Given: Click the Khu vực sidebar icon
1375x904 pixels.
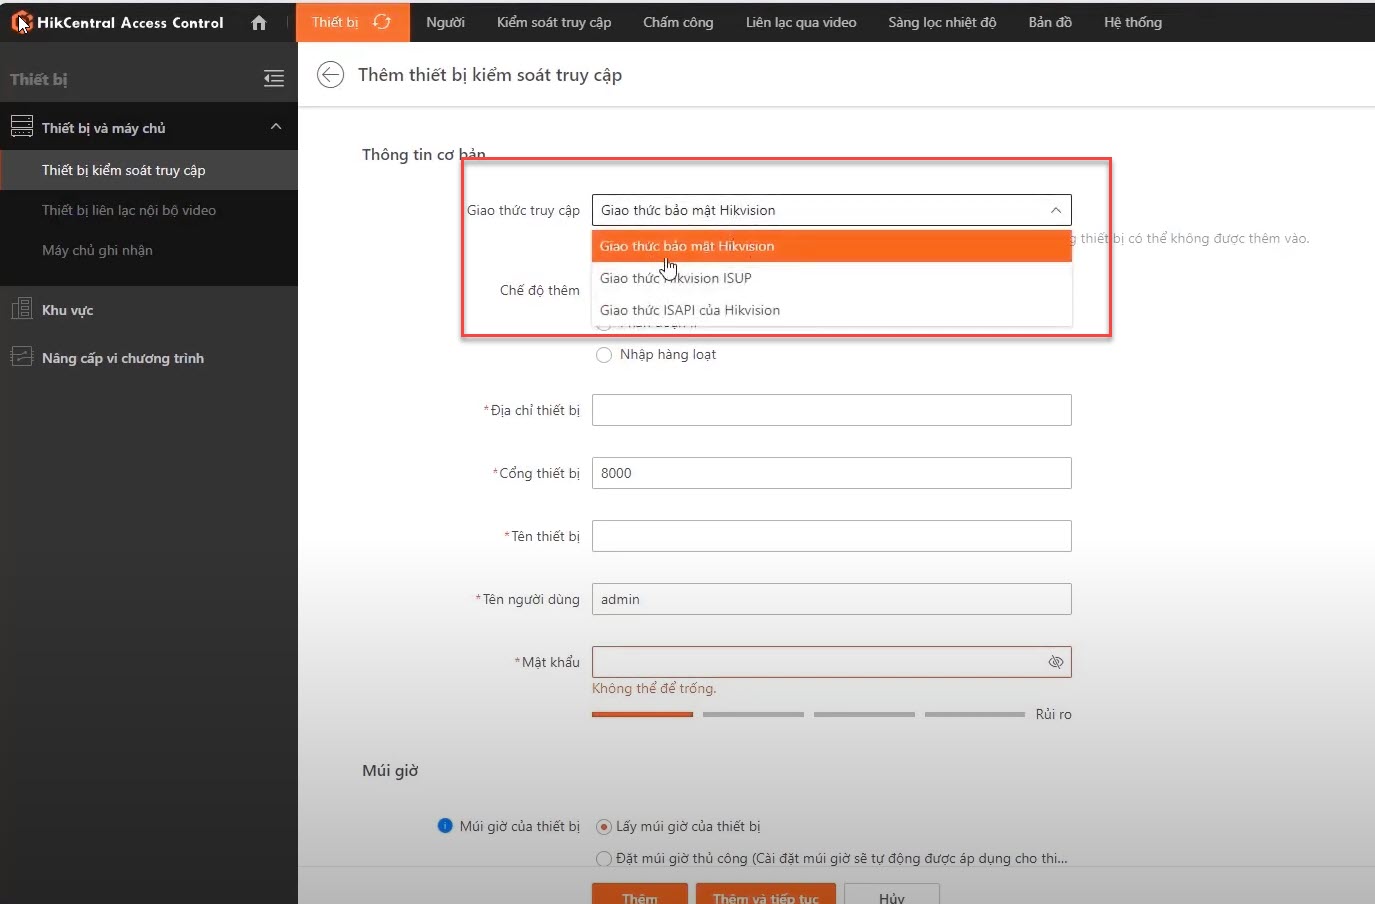Looking at the screenshot, I should pos(21,309).
